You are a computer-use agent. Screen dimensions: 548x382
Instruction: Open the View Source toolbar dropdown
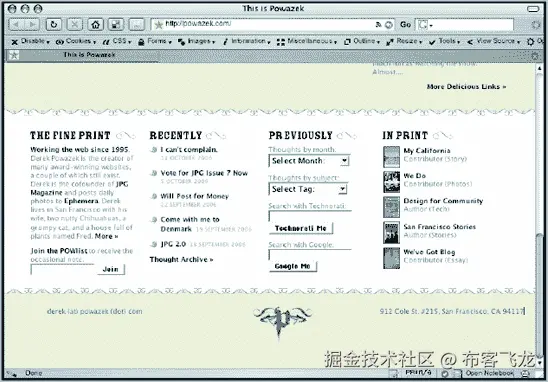click(493, 42)
